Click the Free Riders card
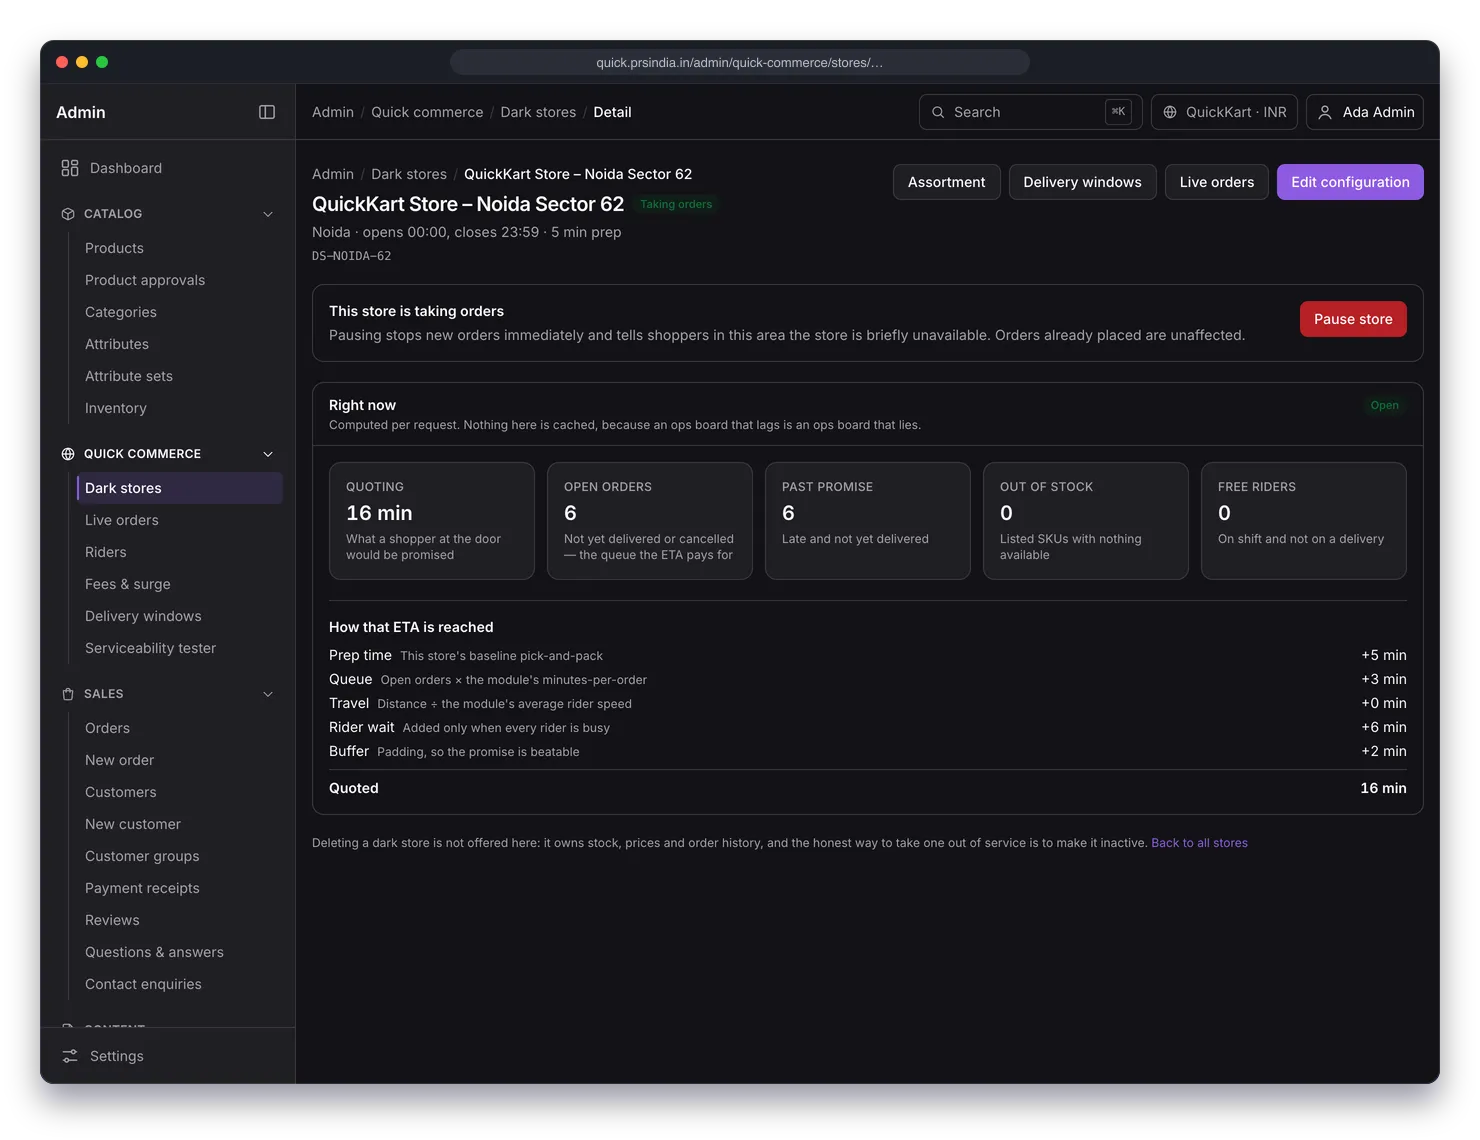Screen dimensions: 1480x1140 (x=1304, y=521)
